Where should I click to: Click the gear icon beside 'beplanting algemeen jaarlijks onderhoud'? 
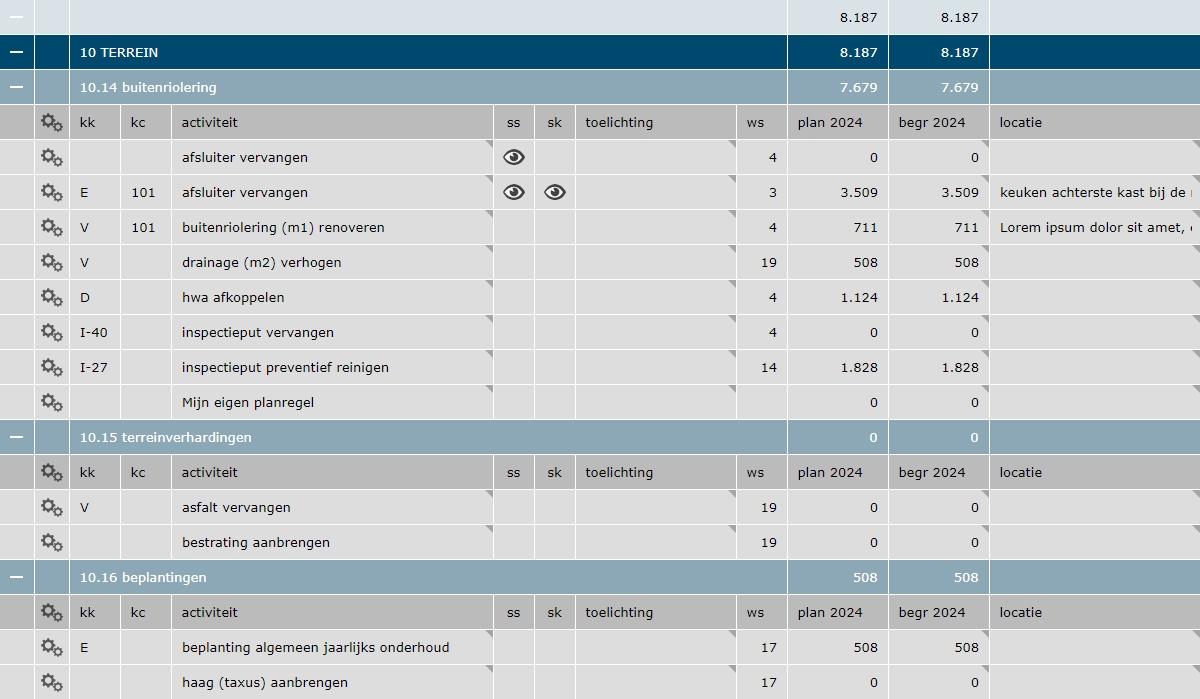[51, 647]
